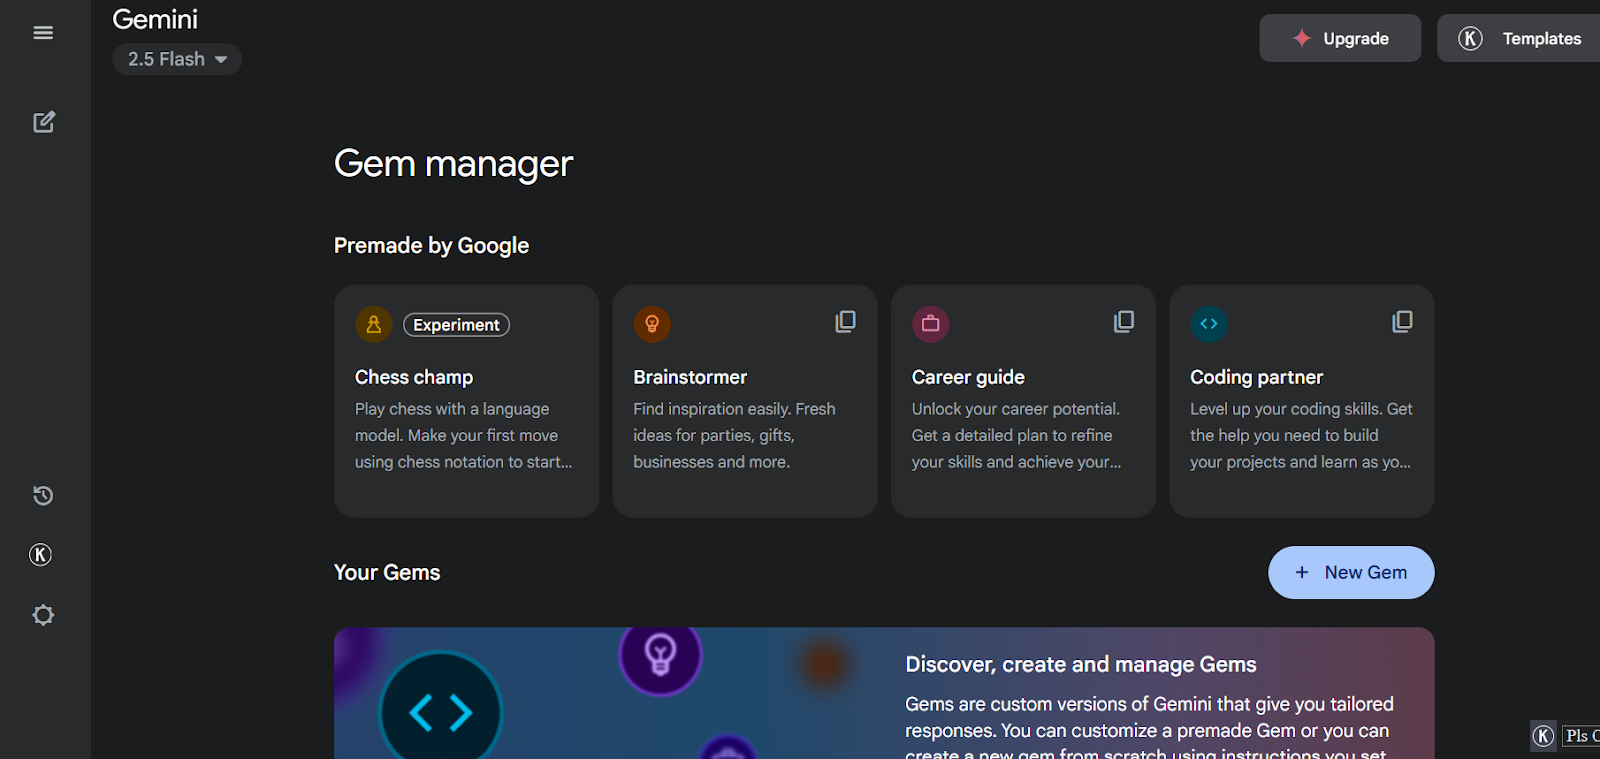Screen dimensions: 1600x759
Task: Click the Brainstormer lightbulb icon
Action: (x=652, y=324)
